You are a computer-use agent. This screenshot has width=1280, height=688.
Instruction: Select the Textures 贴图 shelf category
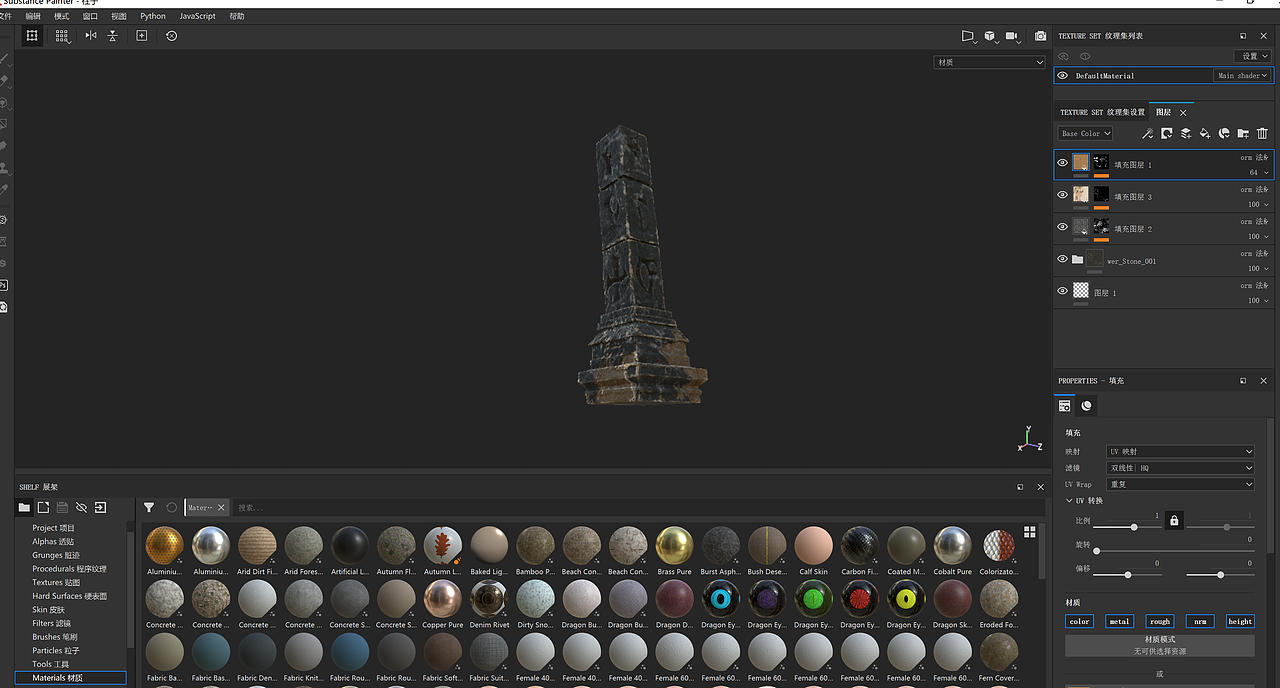56,582
